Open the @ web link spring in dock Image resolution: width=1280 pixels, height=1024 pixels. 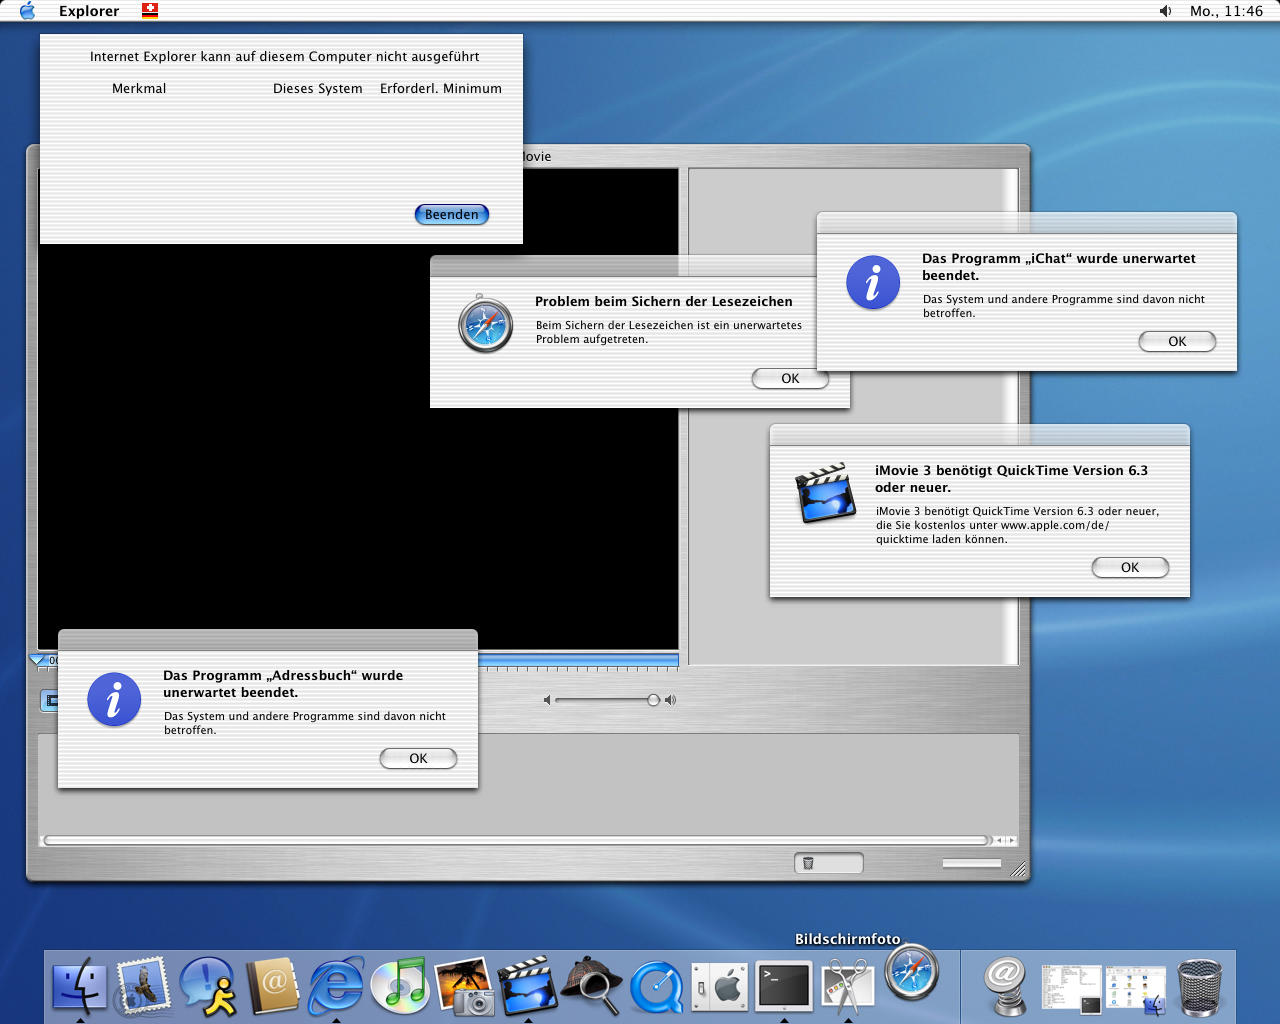point(1006,986)
